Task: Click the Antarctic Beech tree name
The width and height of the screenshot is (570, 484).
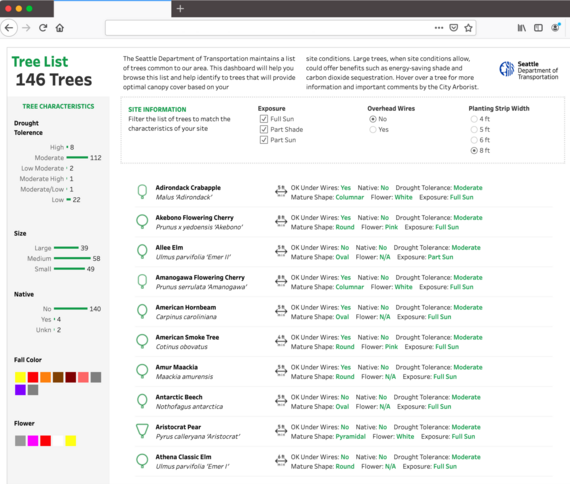Action: click(179, 397)
